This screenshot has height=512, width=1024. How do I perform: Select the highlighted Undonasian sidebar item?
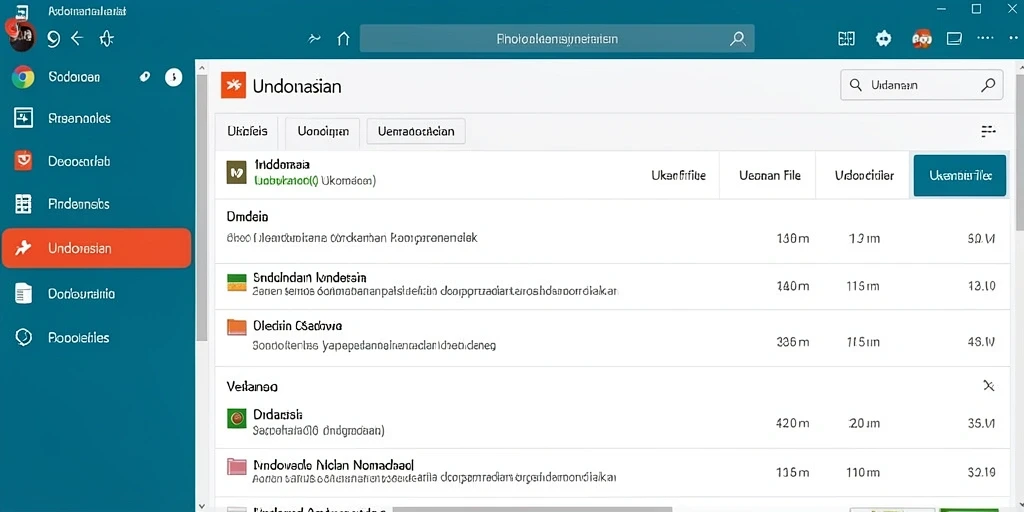point(96,248)
